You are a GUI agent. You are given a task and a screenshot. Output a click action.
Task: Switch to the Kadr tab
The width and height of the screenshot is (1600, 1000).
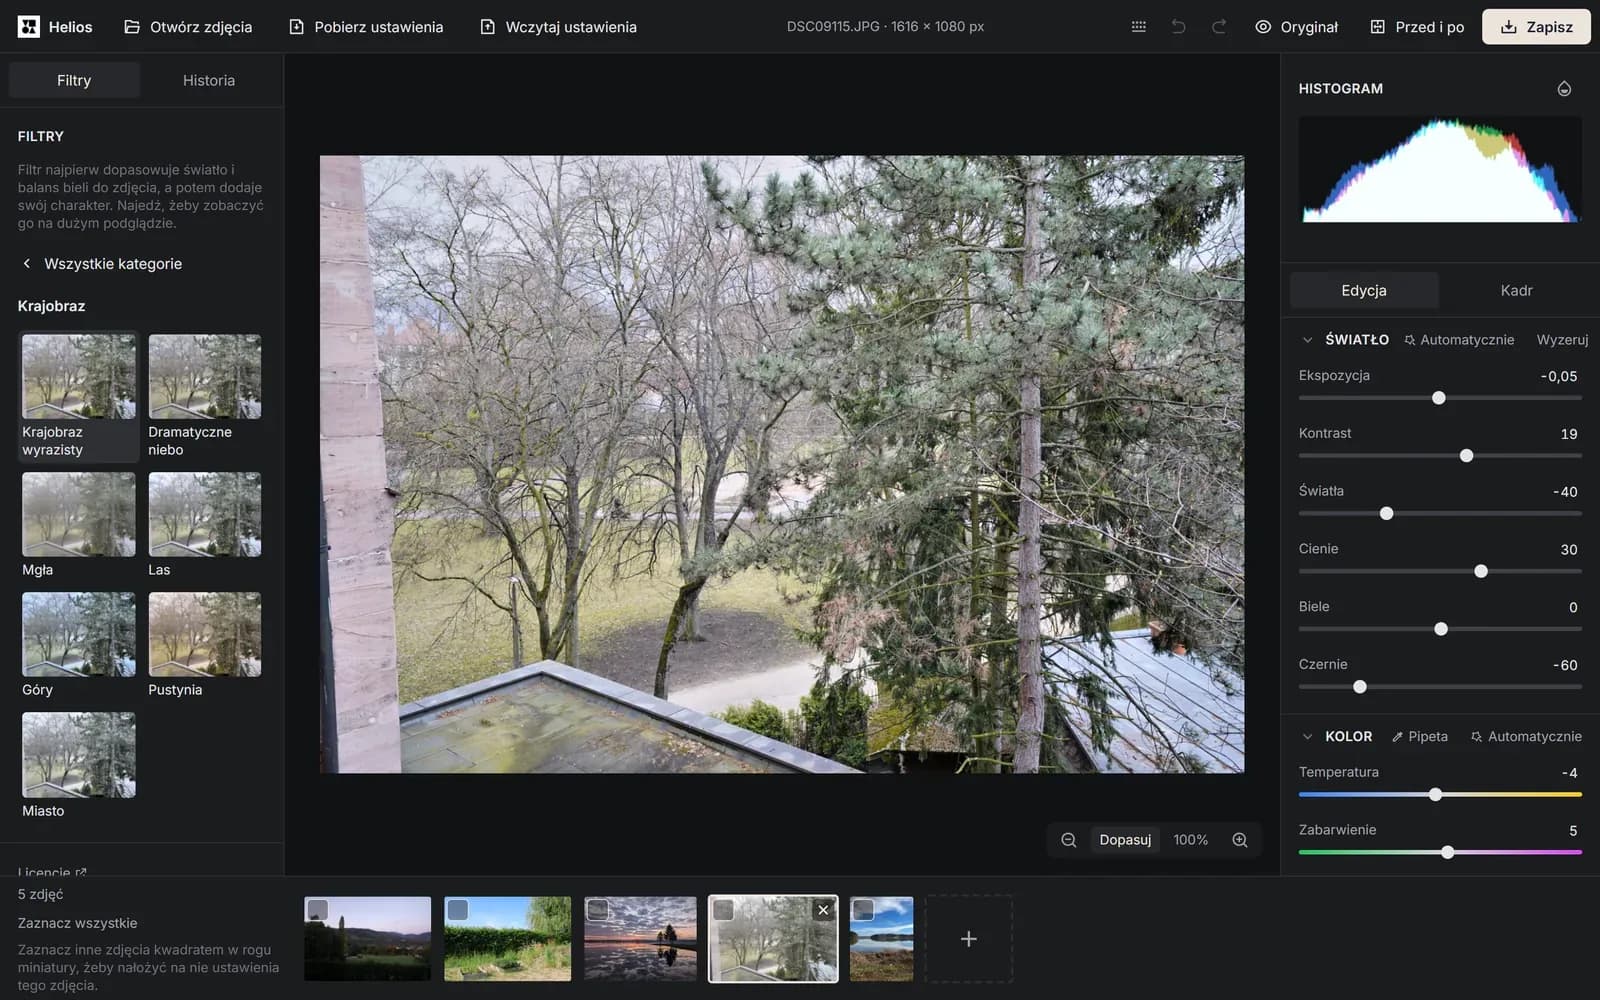point(1516,290)
